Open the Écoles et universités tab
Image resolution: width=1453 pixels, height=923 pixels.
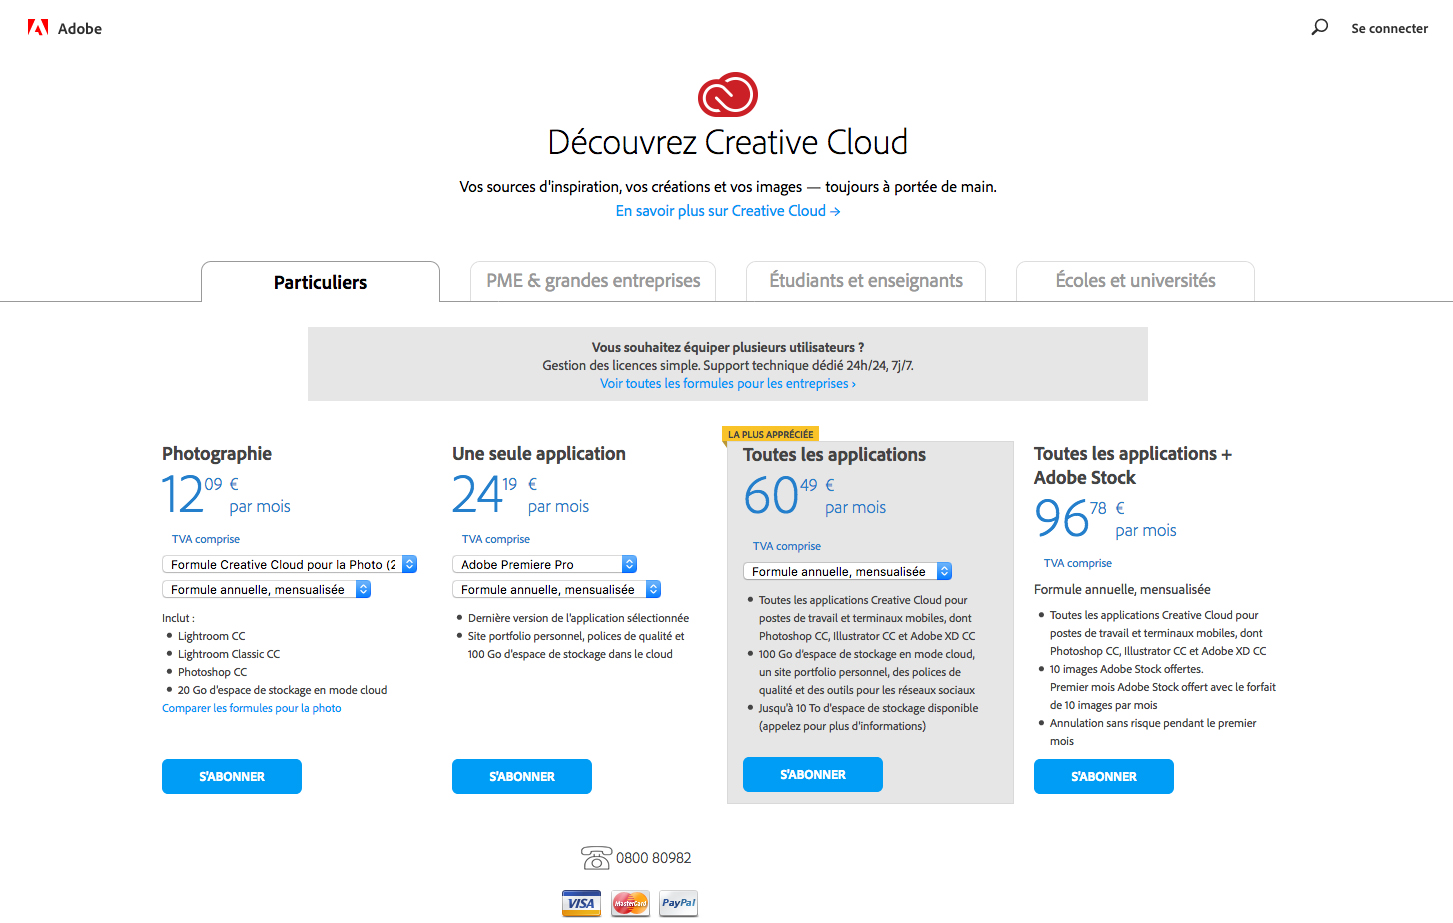pyautogui.click(x=1135, y=281)
